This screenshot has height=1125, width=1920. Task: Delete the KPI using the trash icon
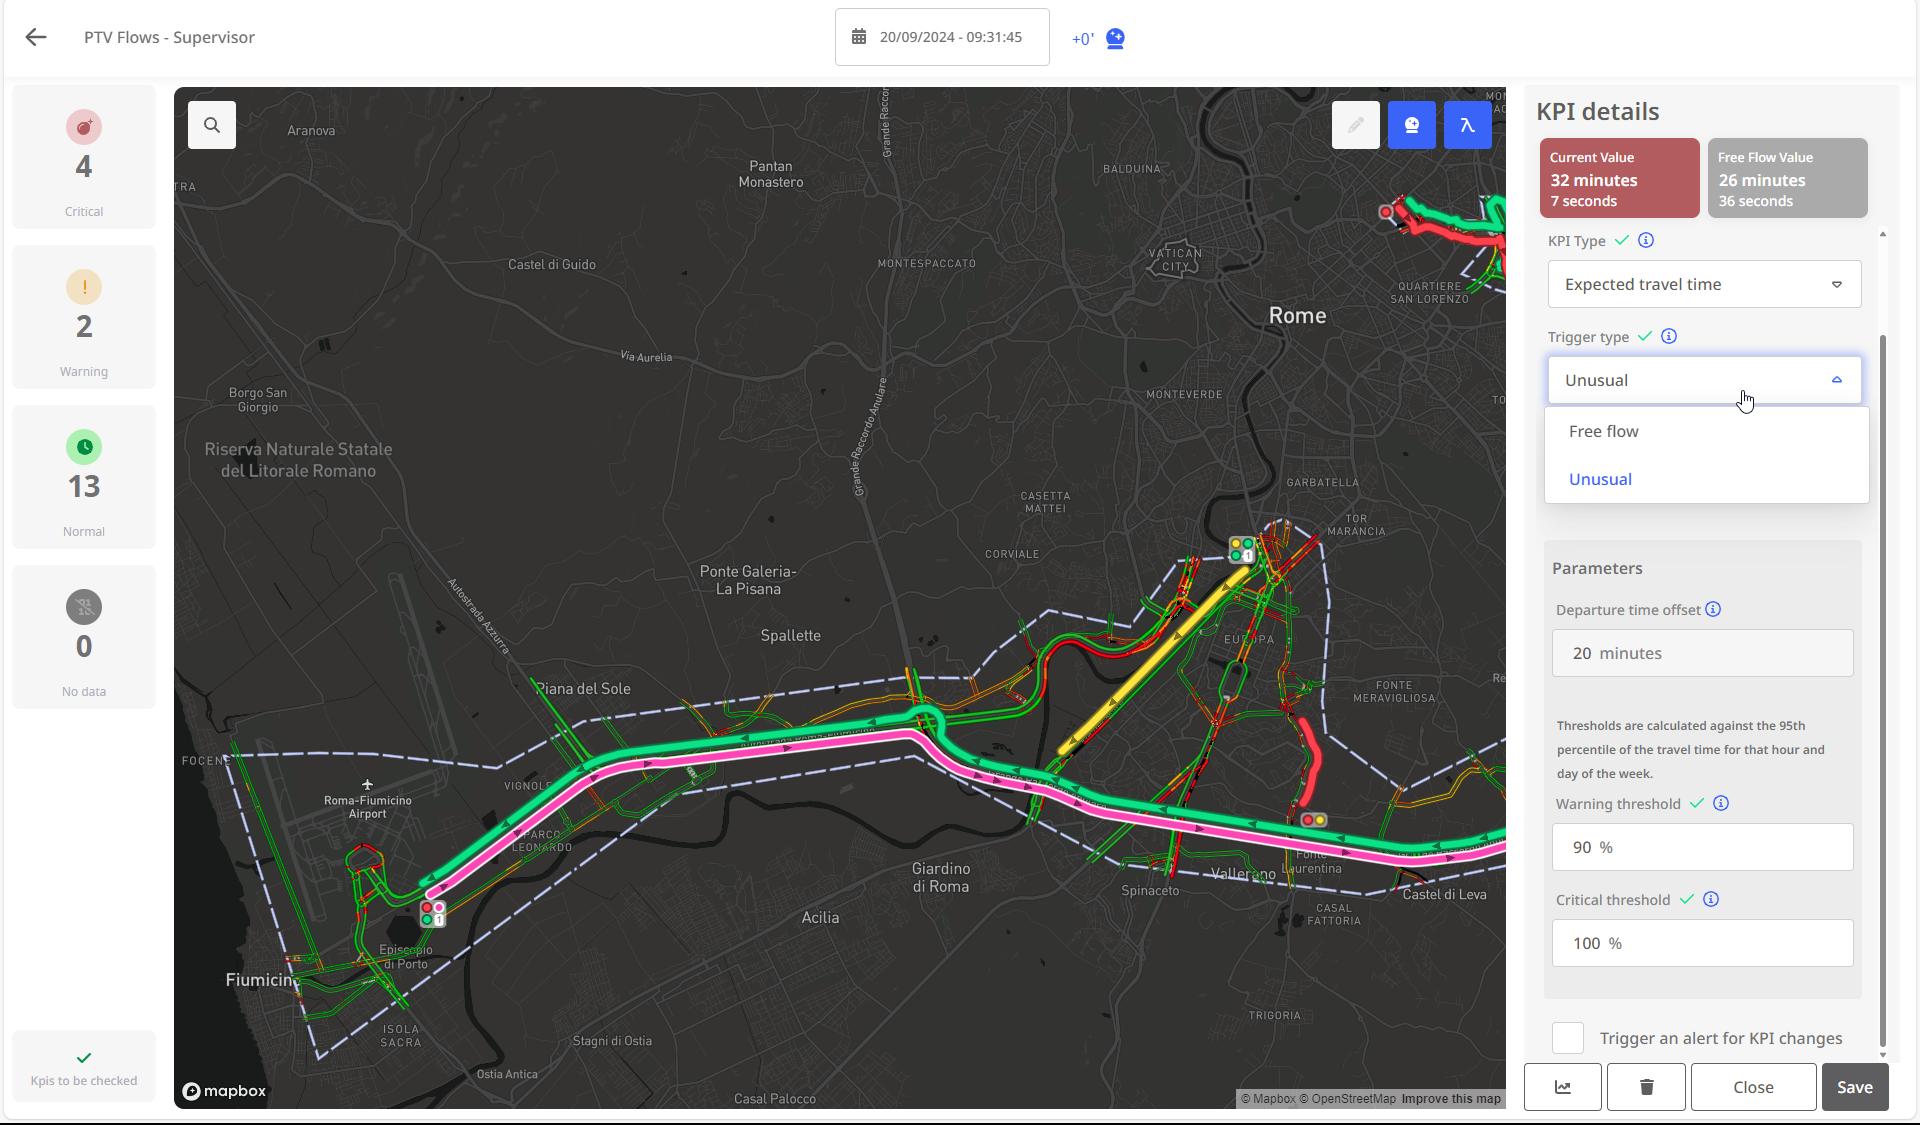click(x=1645, y=1087)
